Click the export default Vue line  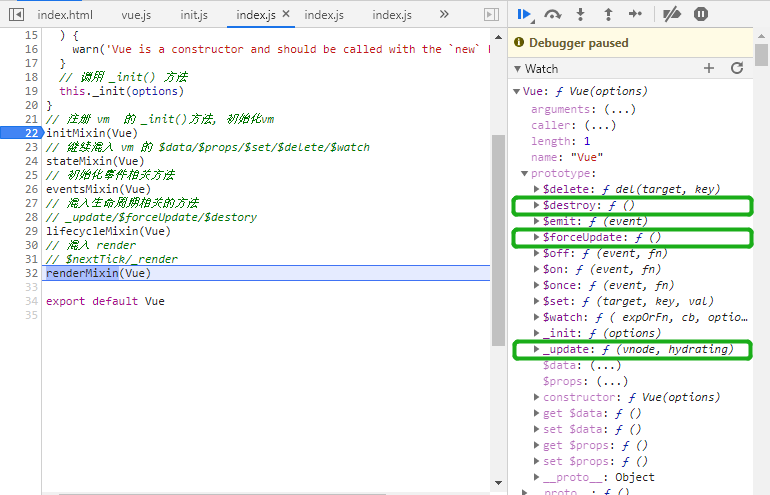click(x=105, y=301)
